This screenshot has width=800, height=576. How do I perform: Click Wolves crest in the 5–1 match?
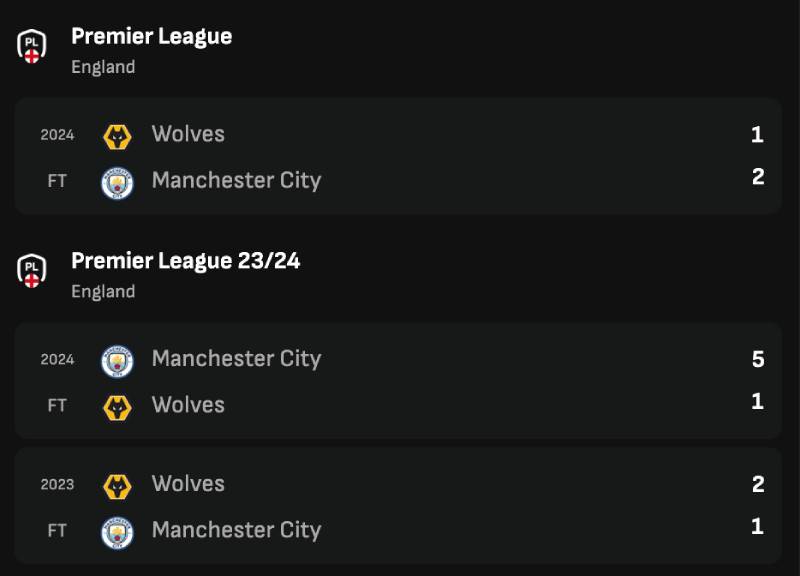point(118,406)
